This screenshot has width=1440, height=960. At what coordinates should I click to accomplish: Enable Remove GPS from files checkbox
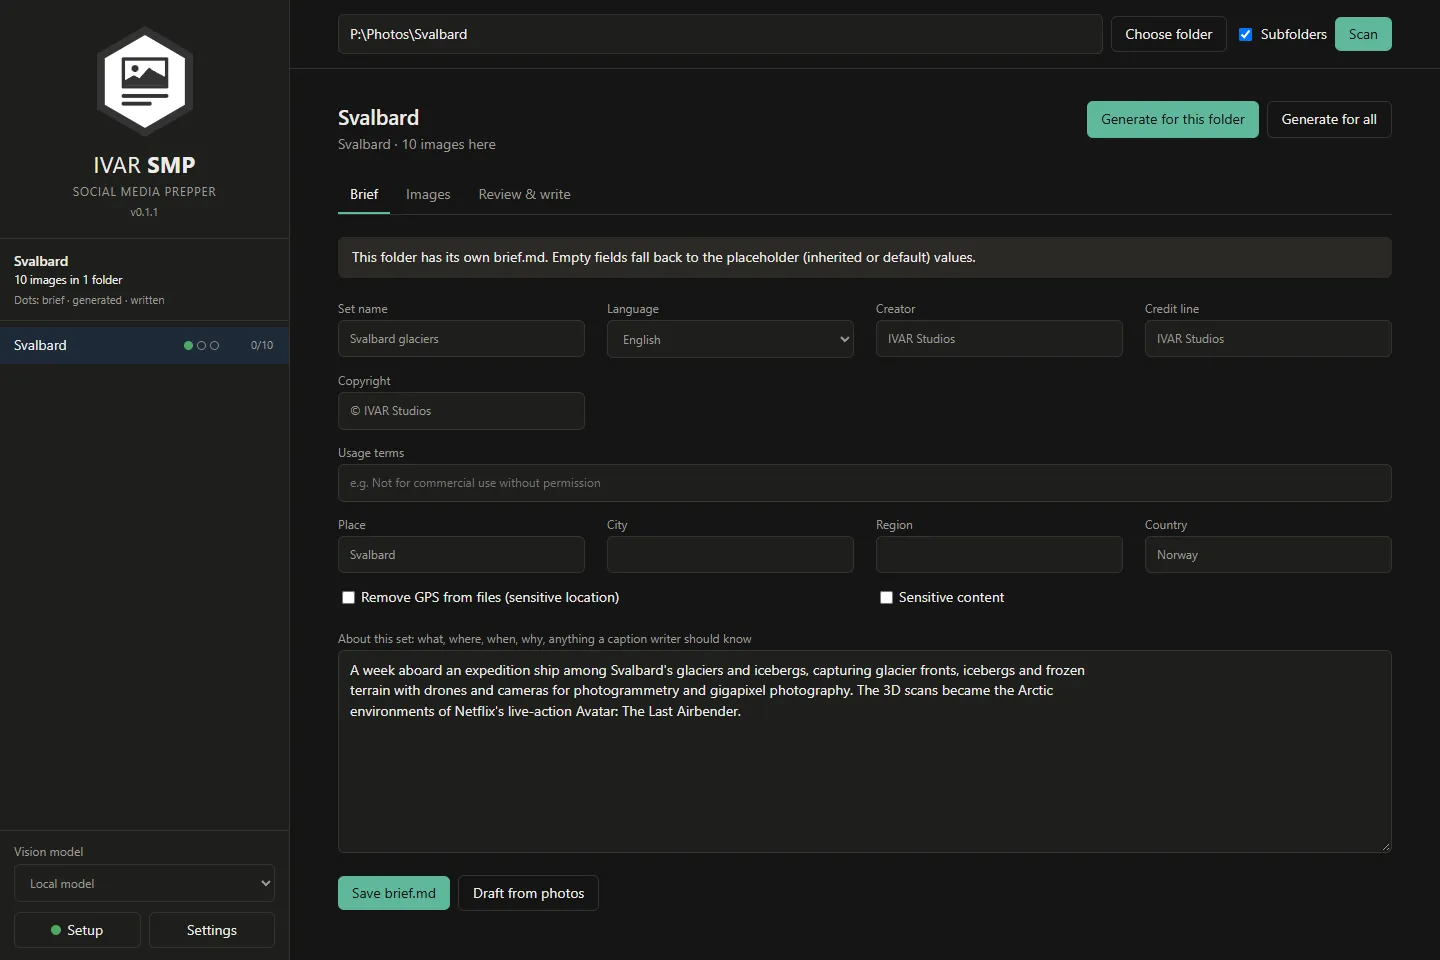(348, 598)
